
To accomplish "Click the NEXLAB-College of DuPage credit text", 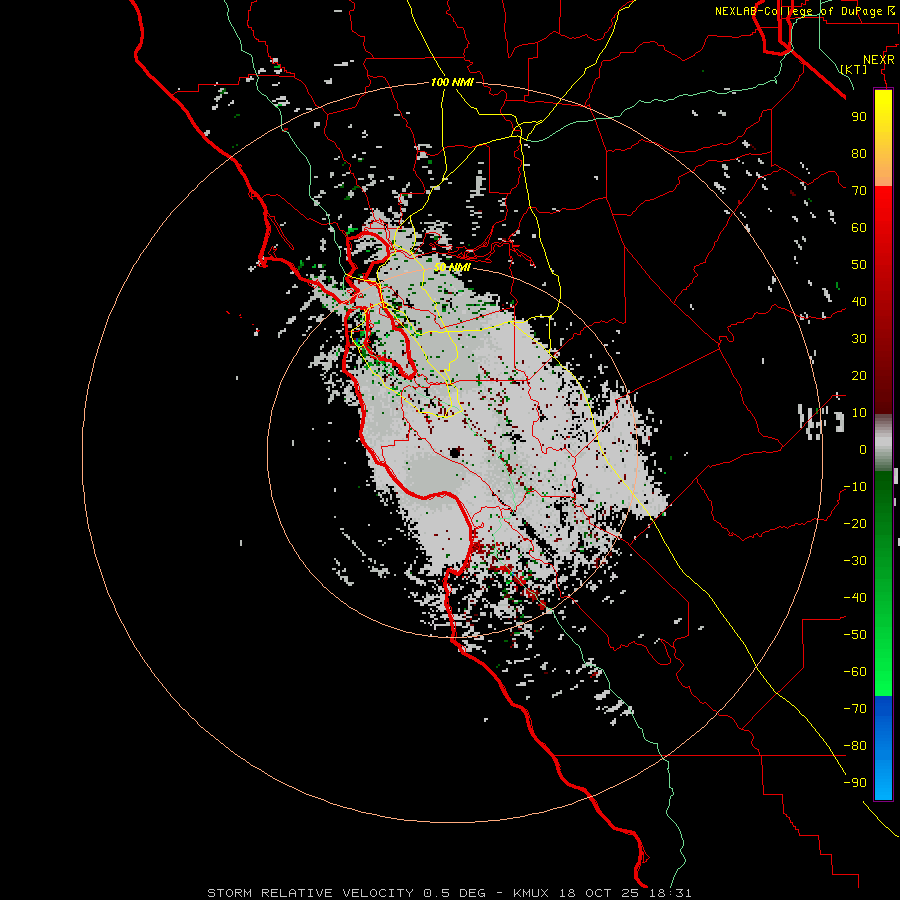I will click(x=798, y=11).
